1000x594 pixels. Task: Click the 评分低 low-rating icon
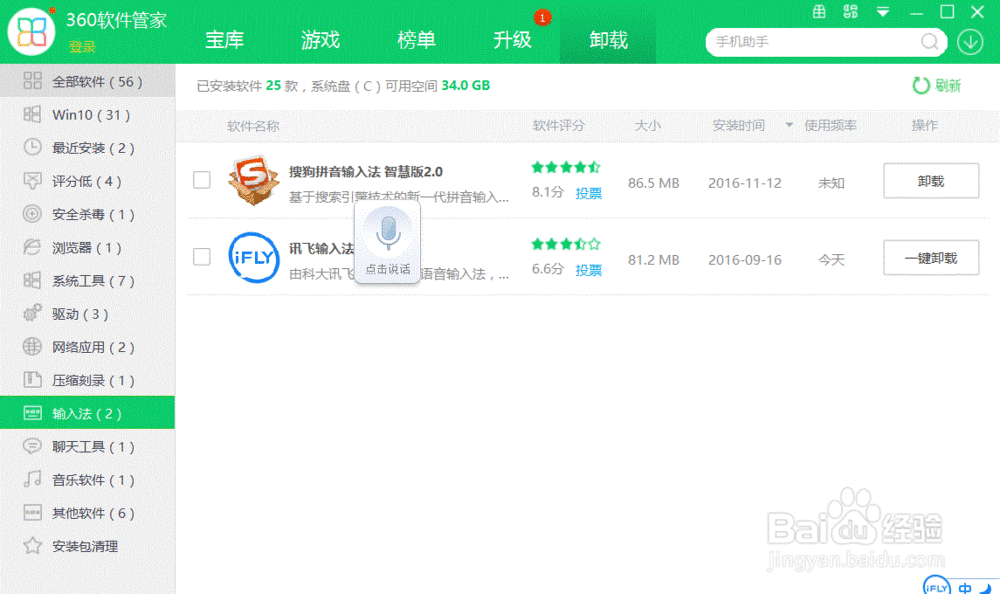coord(32,181)
